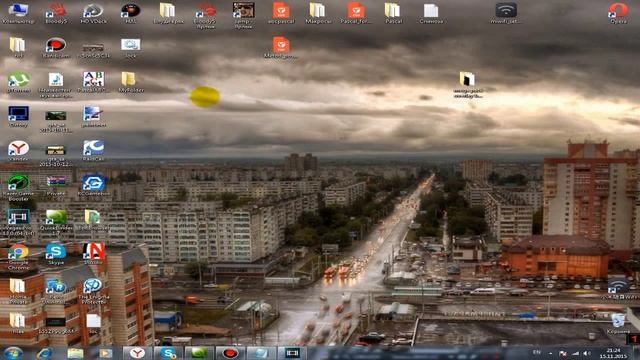Viewport: 640px width, 360px height.
Task: Open the abcpascal file icon
Action: coord(281,12)
